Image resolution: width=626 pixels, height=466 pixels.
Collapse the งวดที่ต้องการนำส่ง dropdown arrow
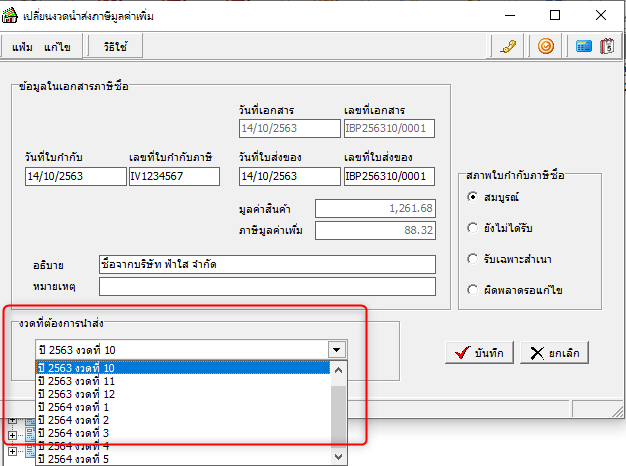[337, 350]
